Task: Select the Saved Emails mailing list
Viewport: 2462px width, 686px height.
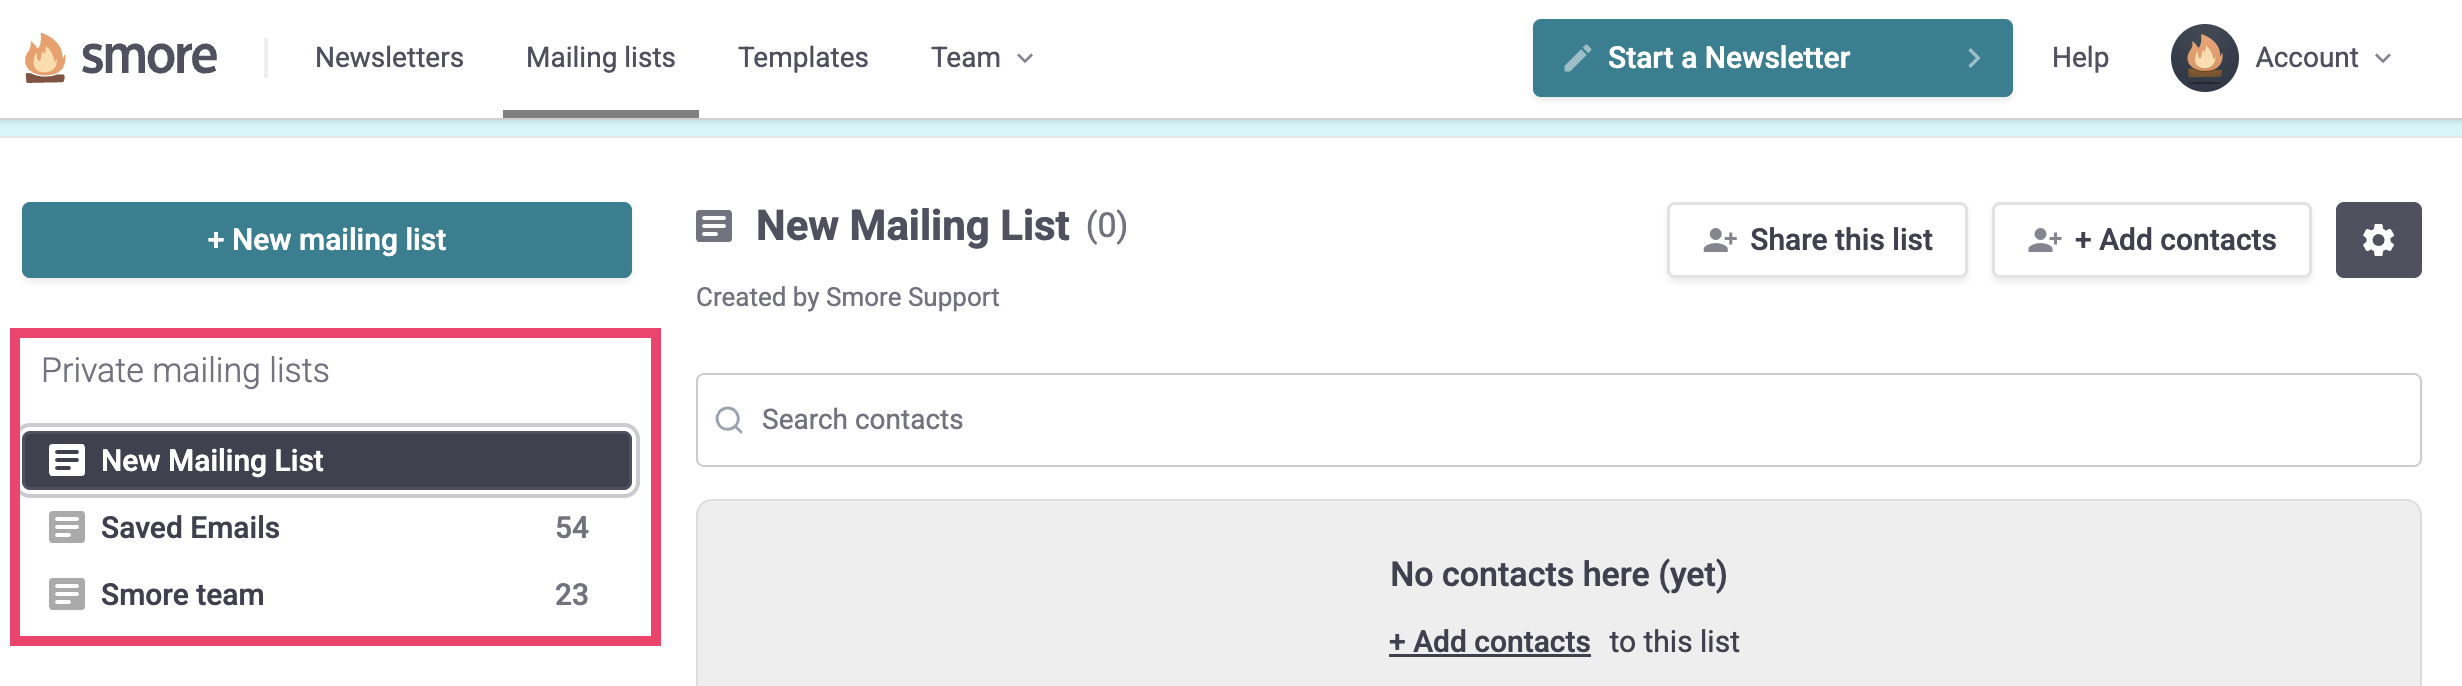Action: pyautogui.click(x=192, y=527)
